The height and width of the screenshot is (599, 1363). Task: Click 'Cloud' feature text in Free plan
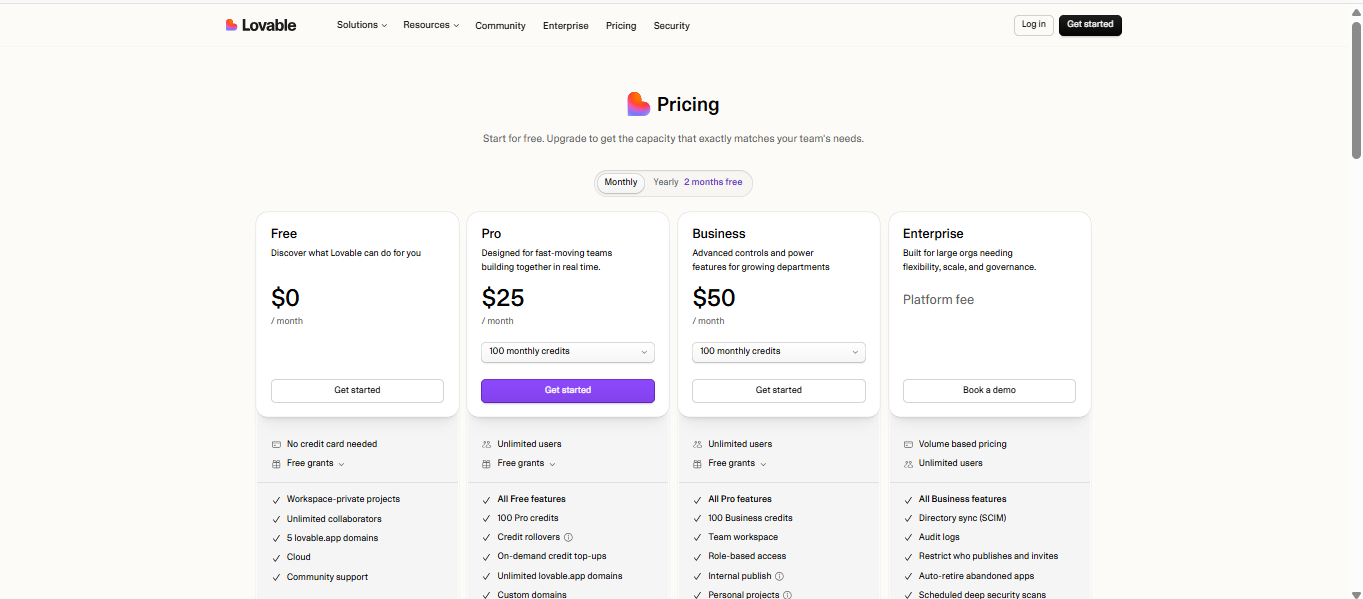(x=299, y=557)
